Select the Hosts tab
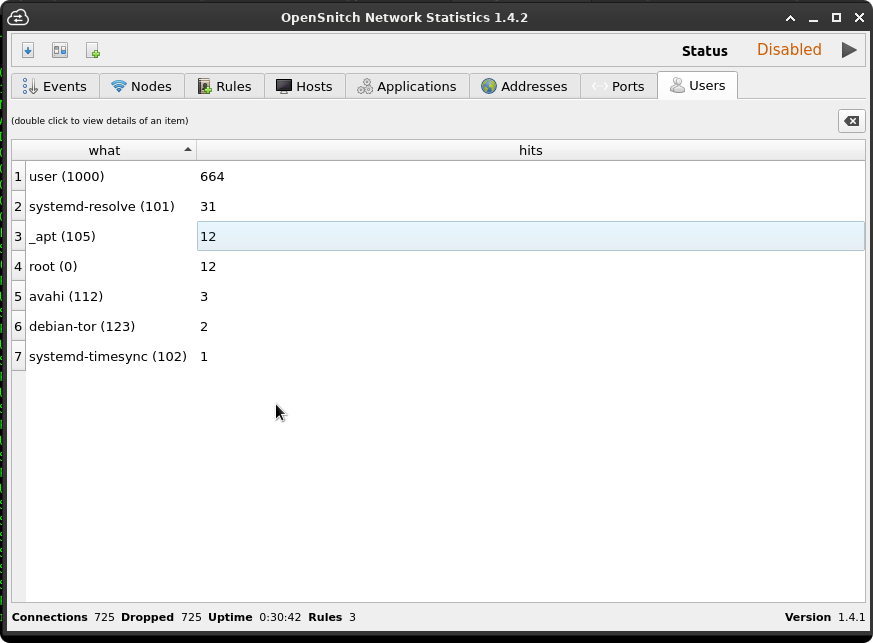This screenshot has width=873, height=643. (305, 86)
